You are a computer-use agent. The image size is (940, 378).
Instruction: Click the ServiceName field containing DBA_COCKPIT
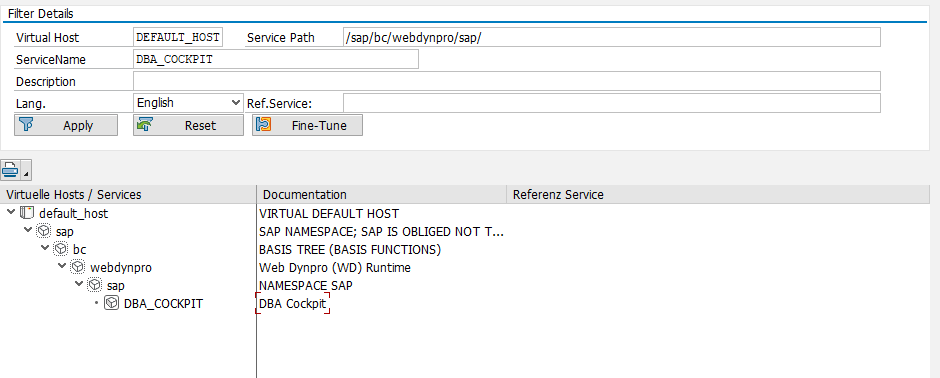pyautogui.click(x=276, y=59)
